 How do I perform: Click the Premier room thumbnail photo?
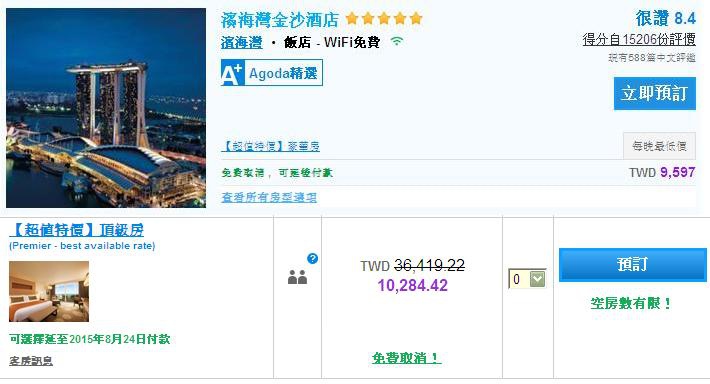coord(49,291)
